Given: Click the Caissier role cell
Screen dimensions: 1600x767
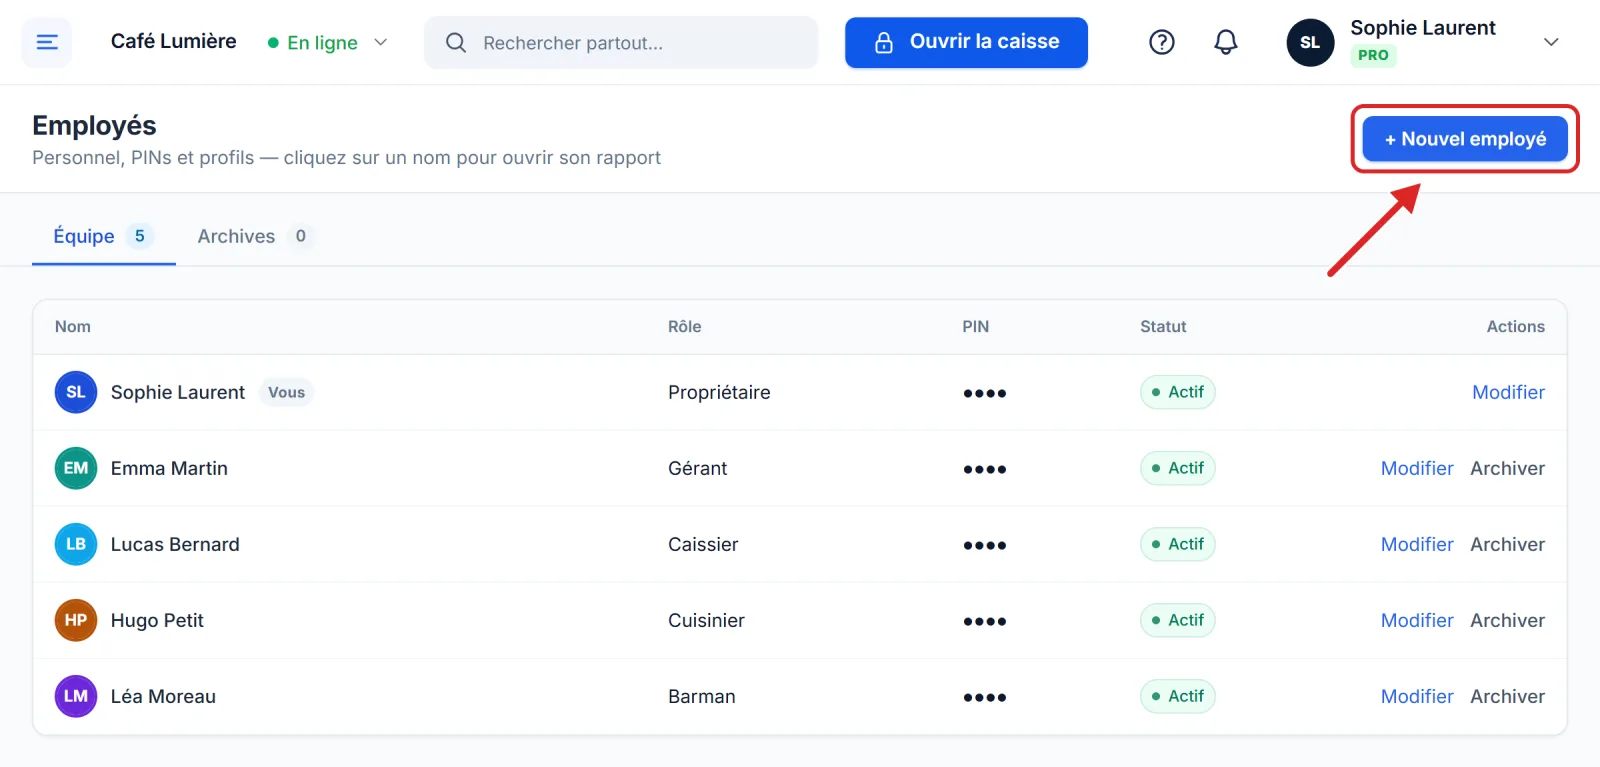Looking at the screenshot, I should (703, 544).
